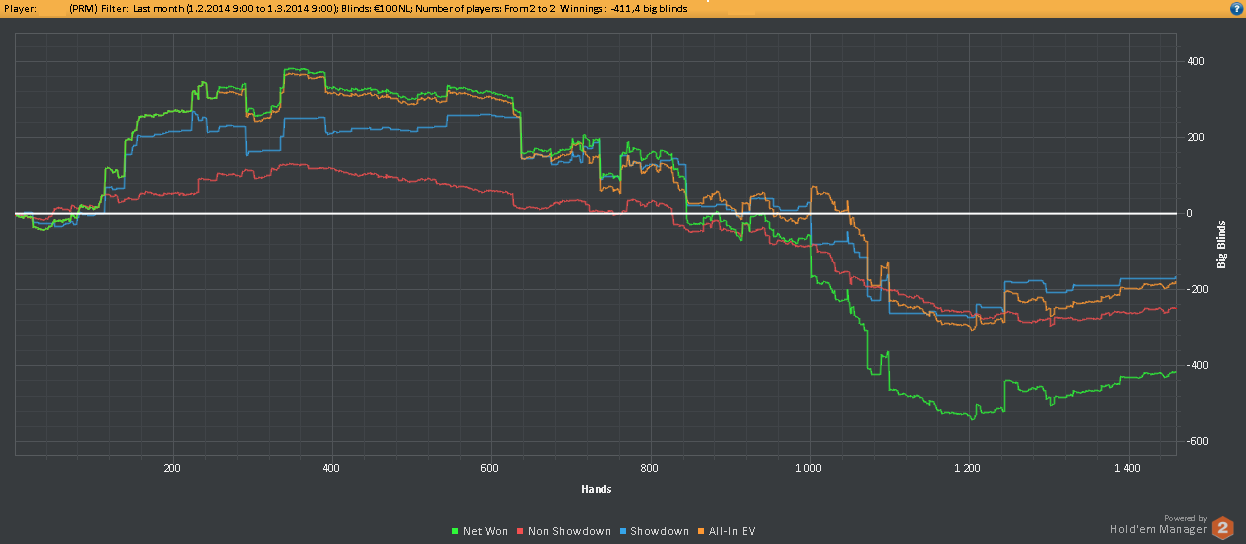Click the Big Blinds y-axis title
Viewport: 1246px width, 544px height.
point(1221,246)
